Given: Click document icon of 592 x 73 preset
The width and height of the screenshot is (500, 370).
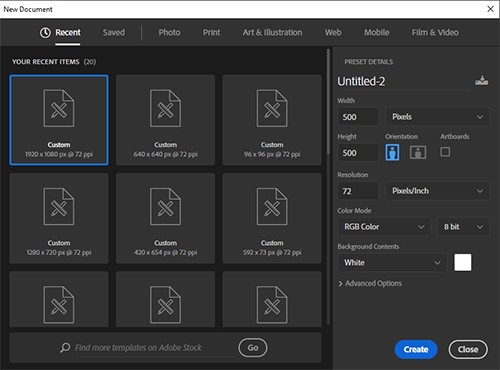Looking at the screenshot, I should pyautogui.click(x=272, y=207).
